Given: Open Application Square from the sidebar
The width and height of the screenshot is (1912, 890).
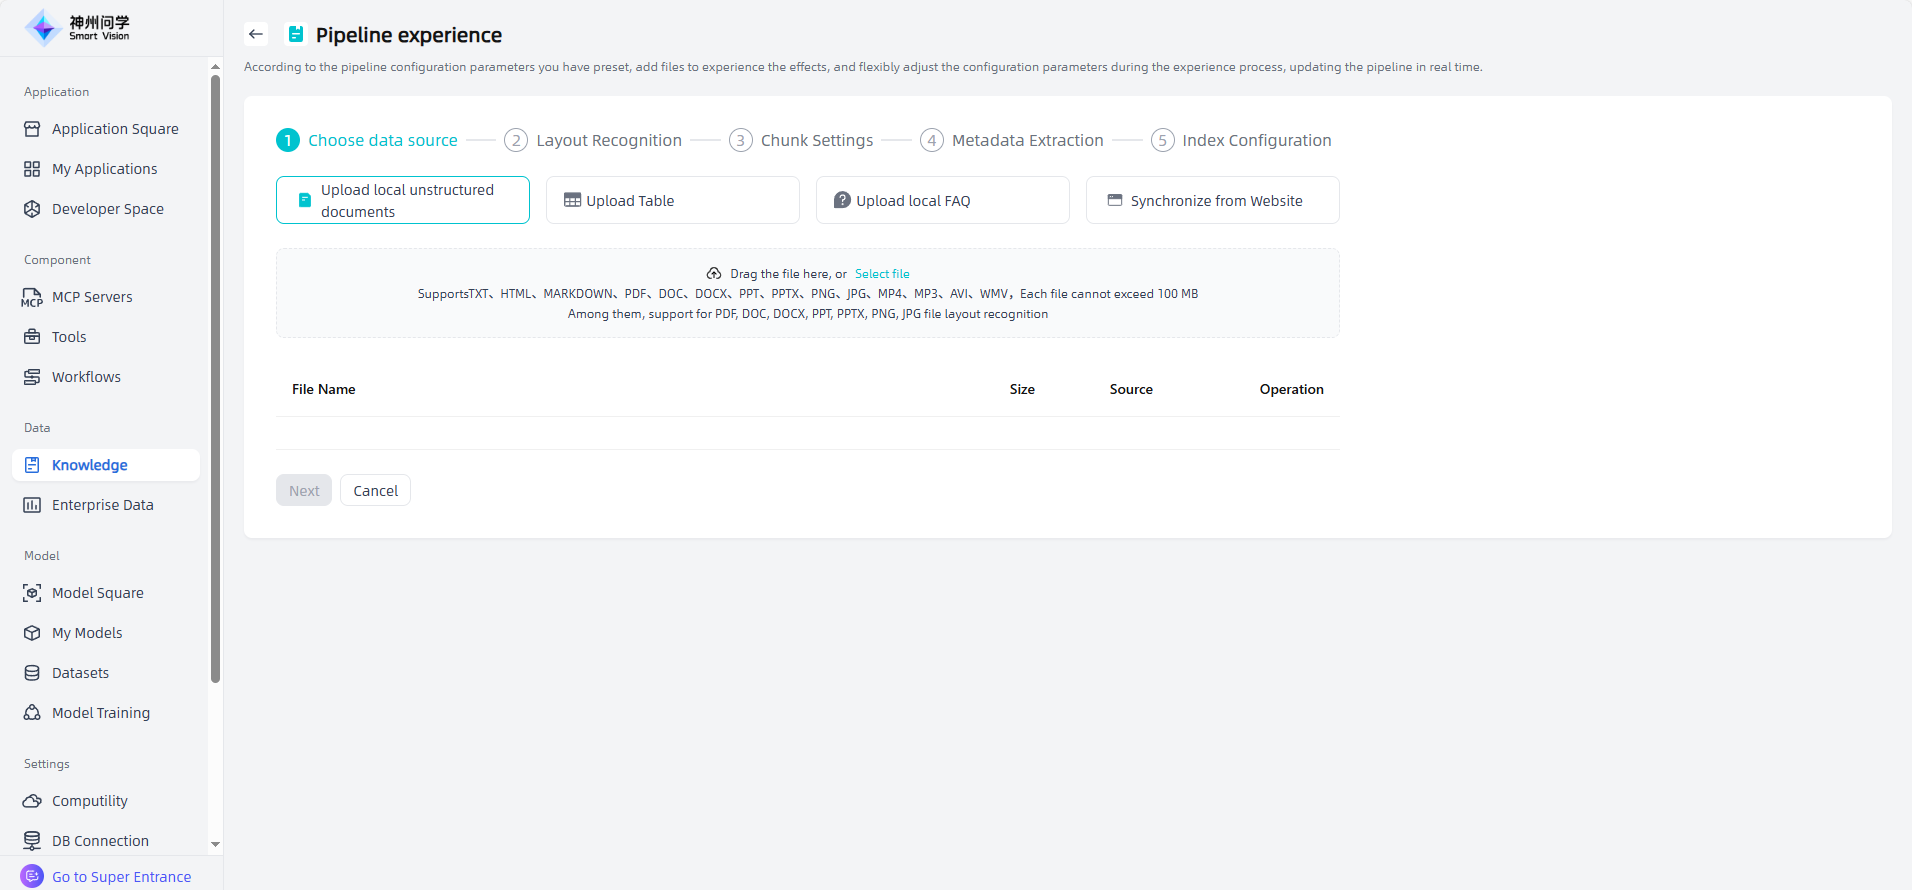Looking at the screenshot, I should click(114, 129).
